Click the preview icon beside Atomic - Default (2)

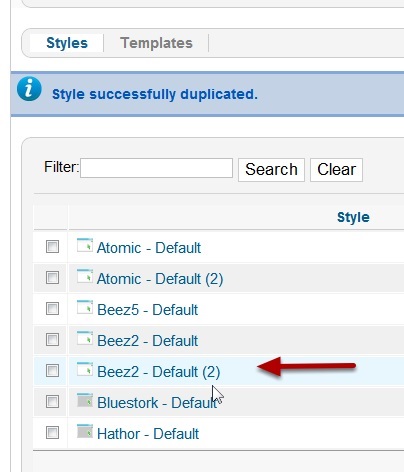85,276
